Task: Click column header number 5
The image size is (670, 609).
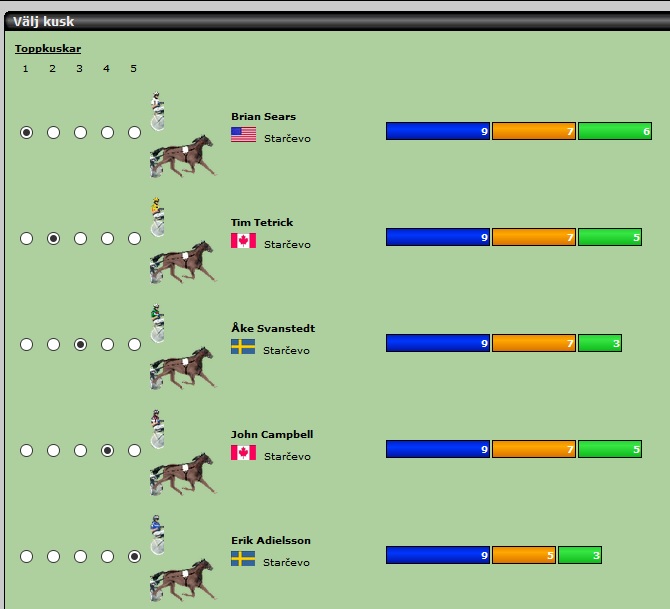Action: (x=133, y=68)
